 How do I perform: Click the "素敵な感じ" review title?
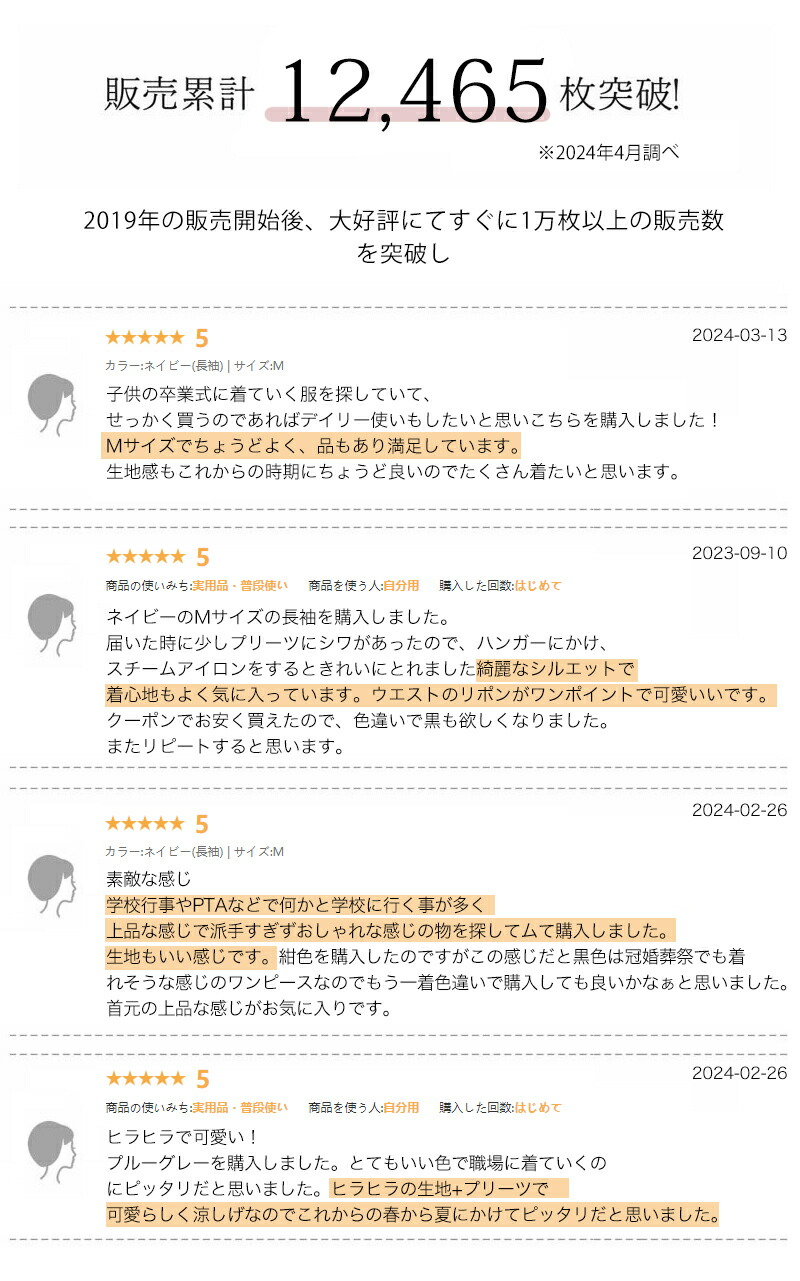pos(148,880)
